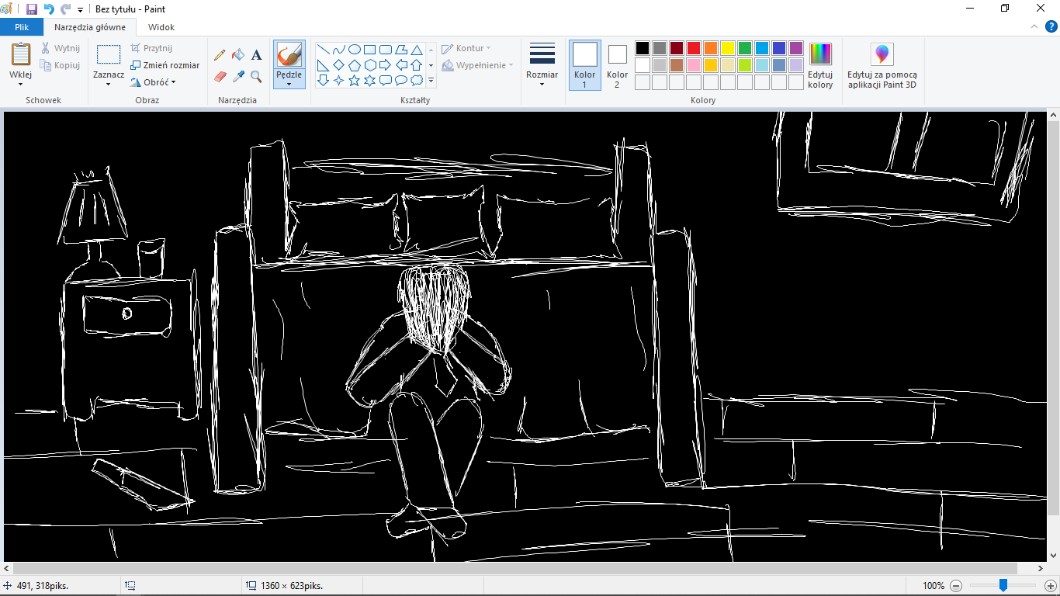This screenshot has width=1060, height=596.
Task: Set Kolor 1 as active color
Action: pos(585,64)
